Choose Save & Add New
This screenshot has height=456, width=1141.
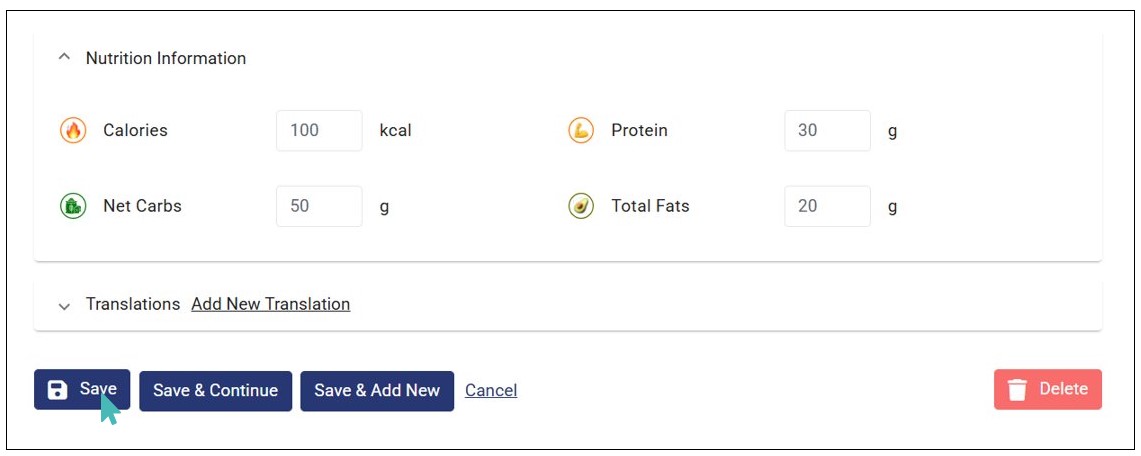(377, 390)
